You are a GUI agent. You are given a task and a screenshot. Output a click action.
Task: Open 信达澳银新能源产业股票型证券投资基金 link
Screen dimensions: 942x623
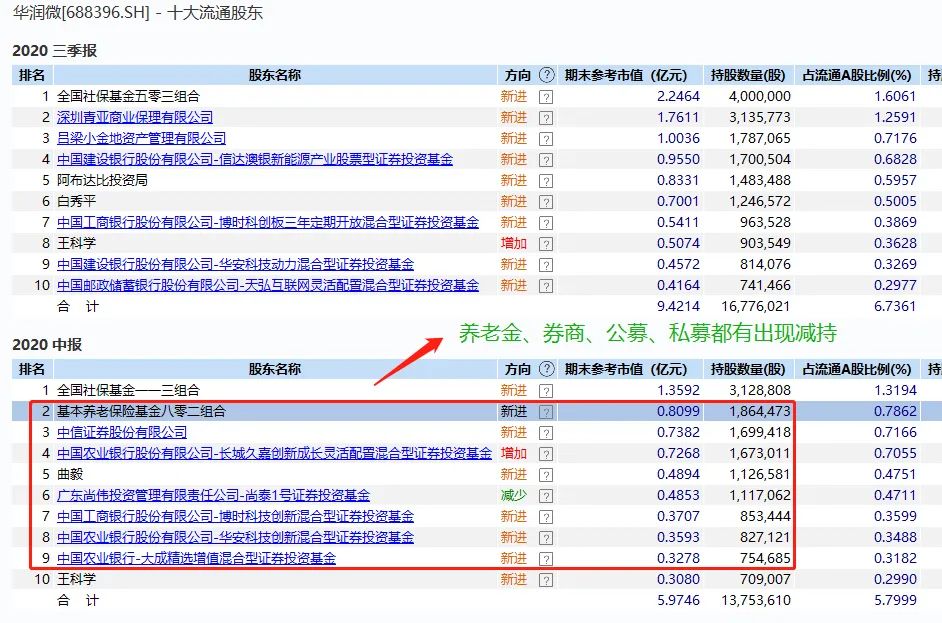point(255,159)
